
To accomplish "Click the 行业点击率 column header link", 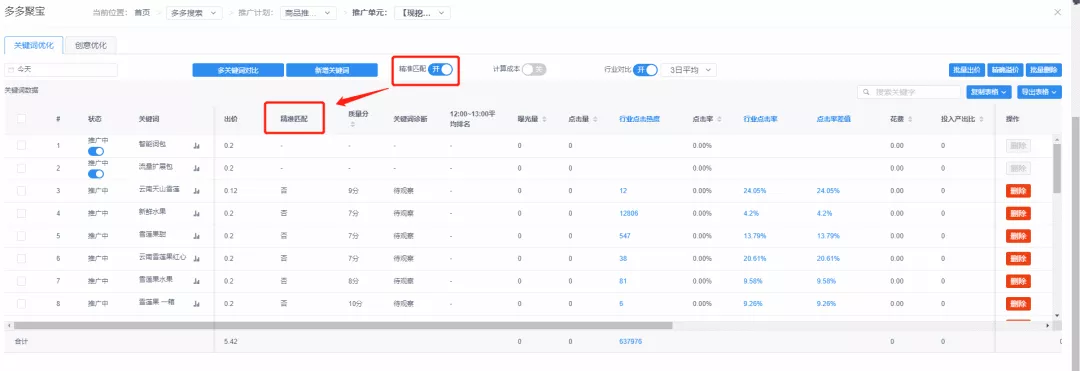I will pyautogui.click(x=760, y=119).
